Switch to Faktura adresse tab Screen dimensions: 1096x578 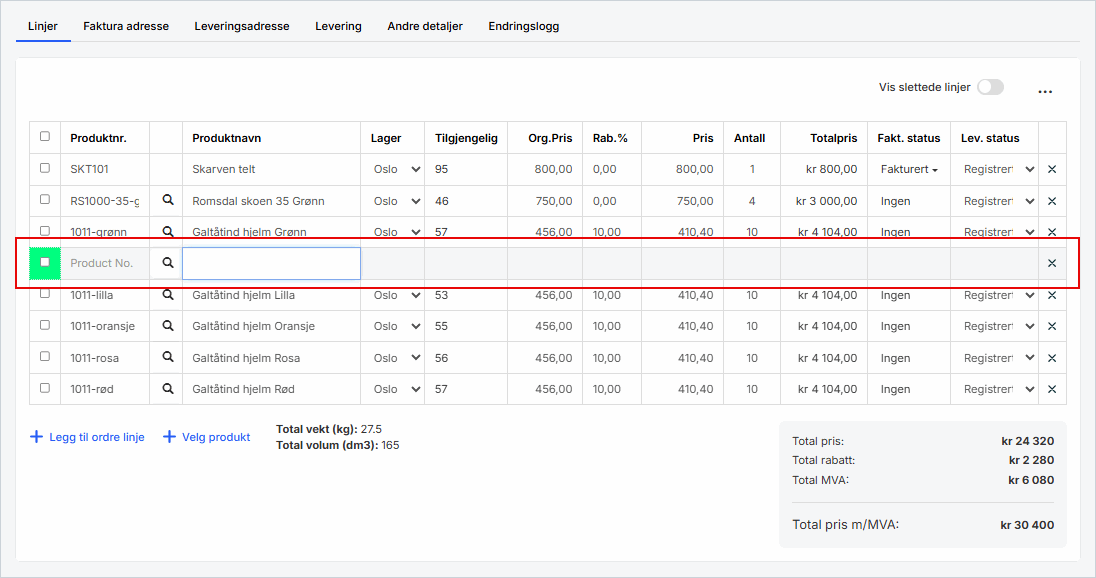[126, 26]
